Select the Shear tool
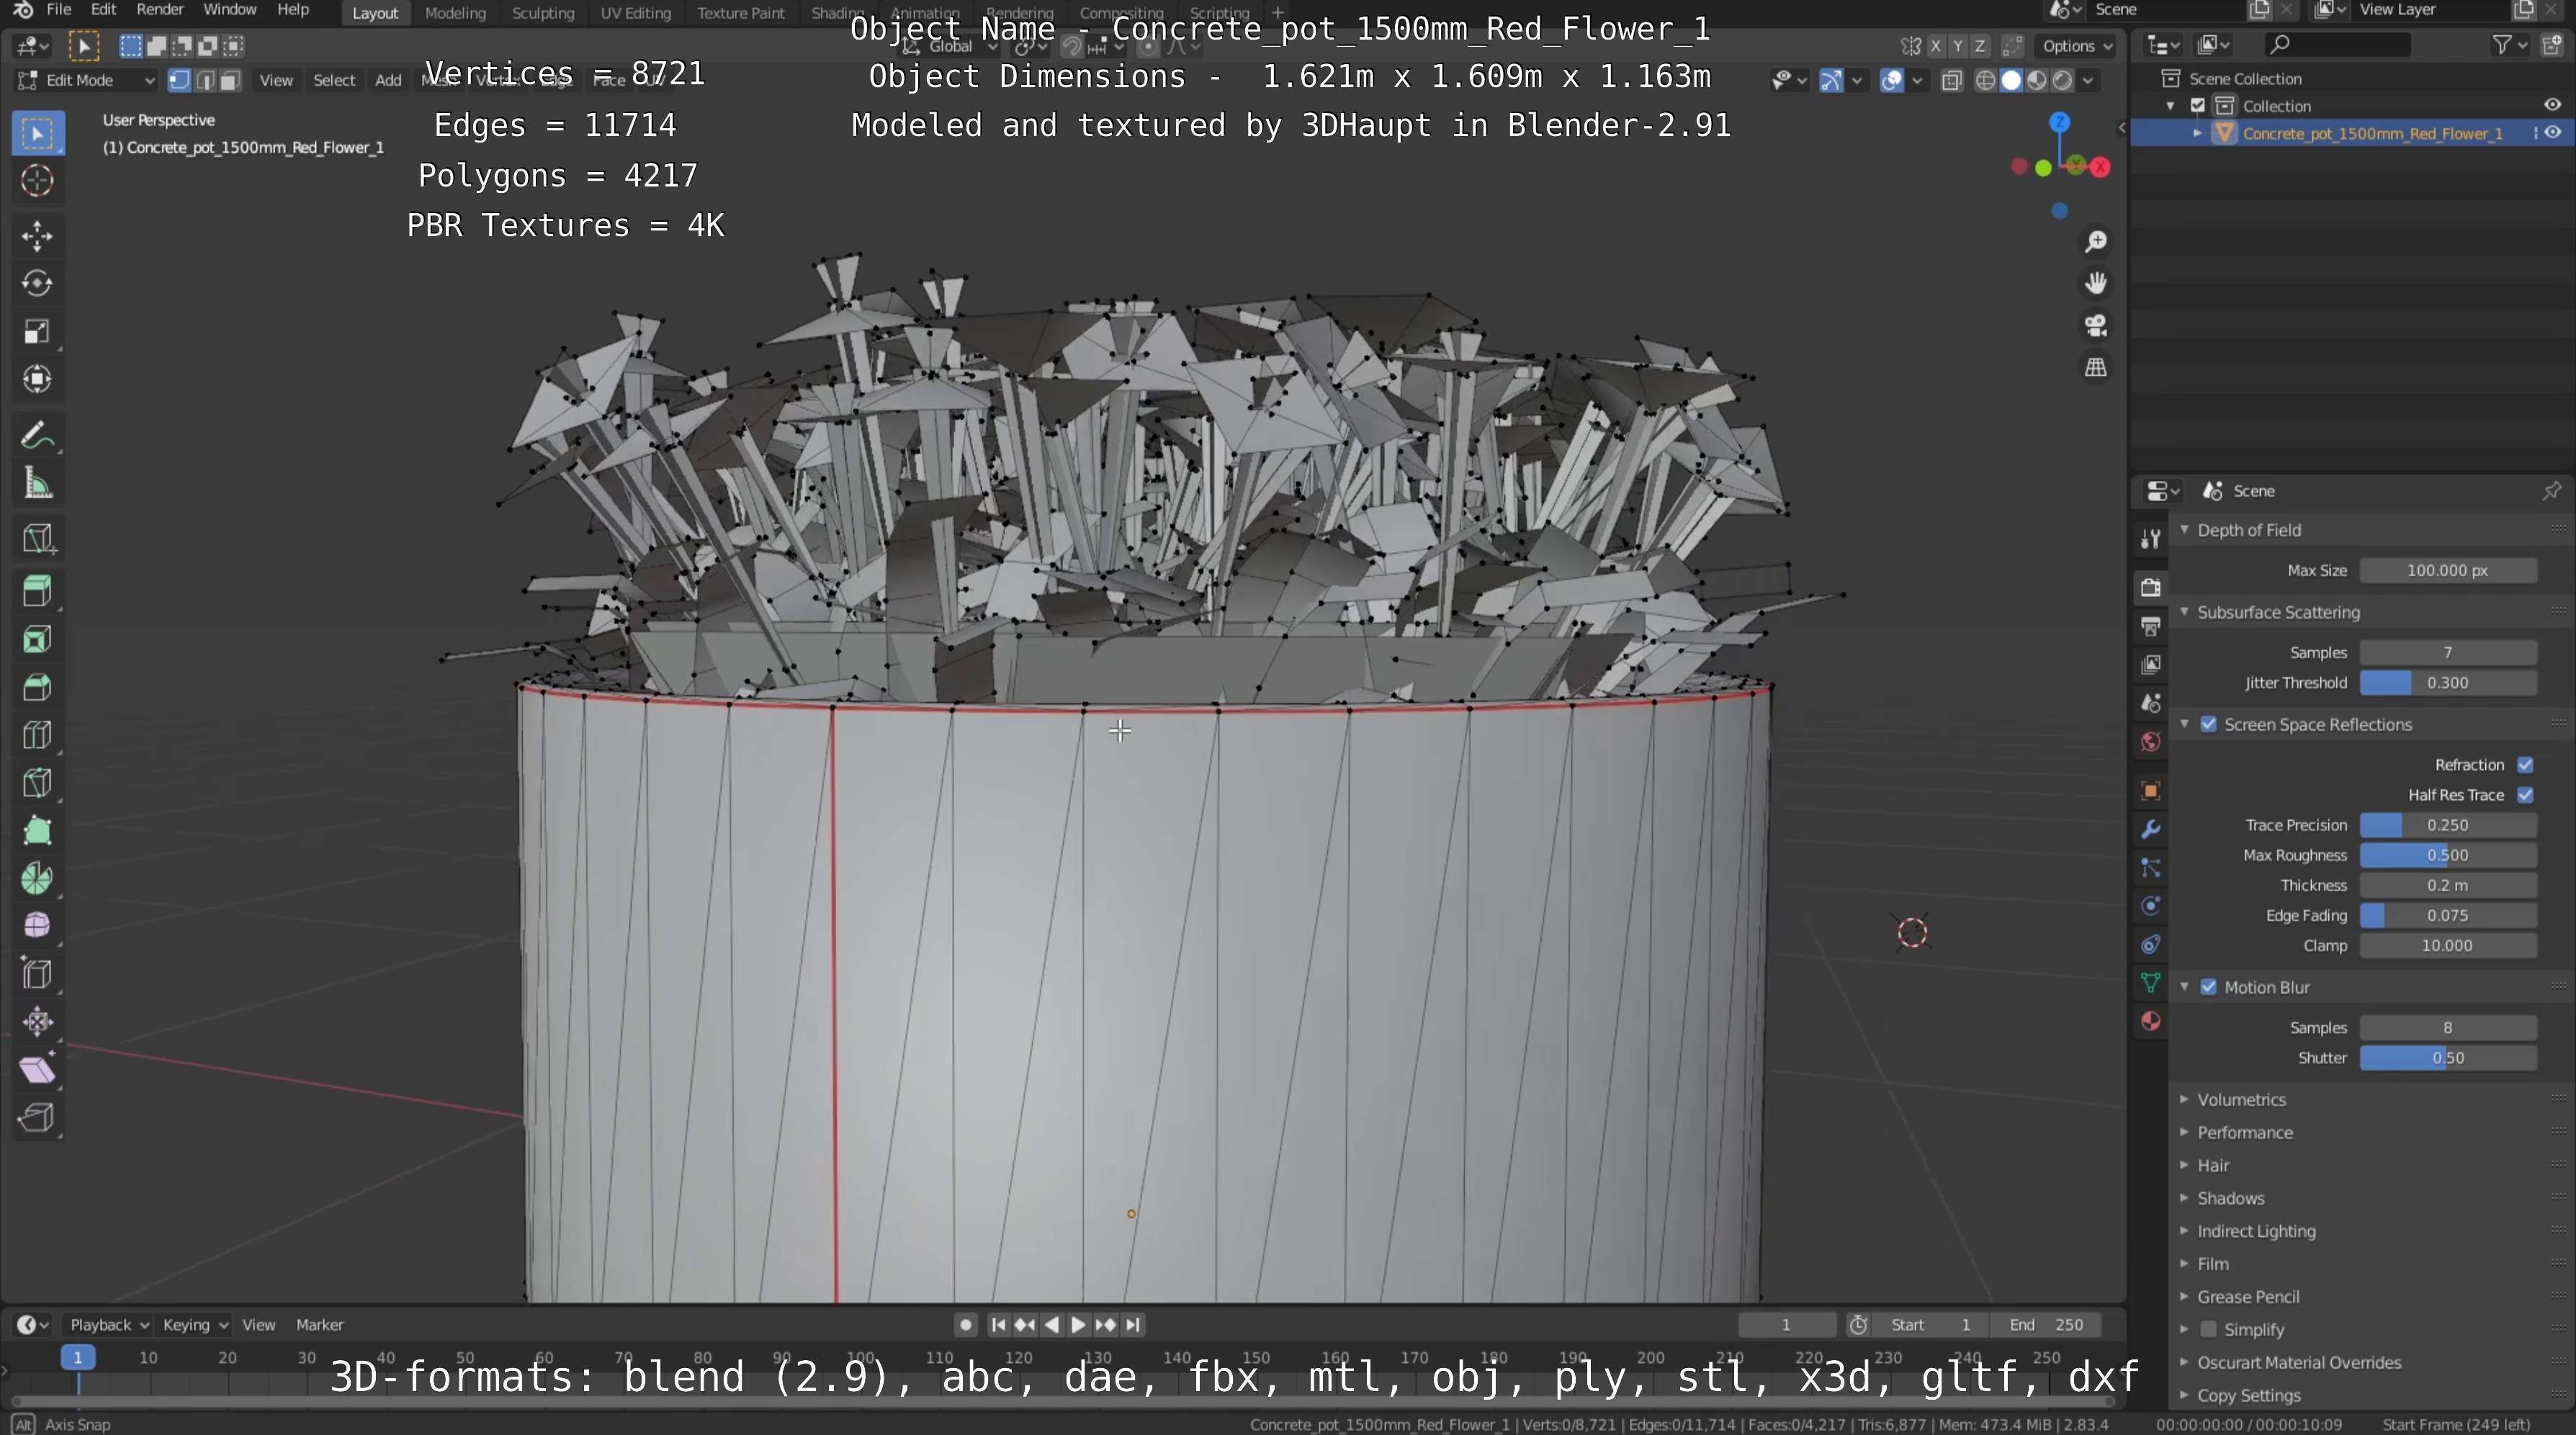This screenshot has height=1435, width=2576. pyautogui.click(x=38, y=1070)
